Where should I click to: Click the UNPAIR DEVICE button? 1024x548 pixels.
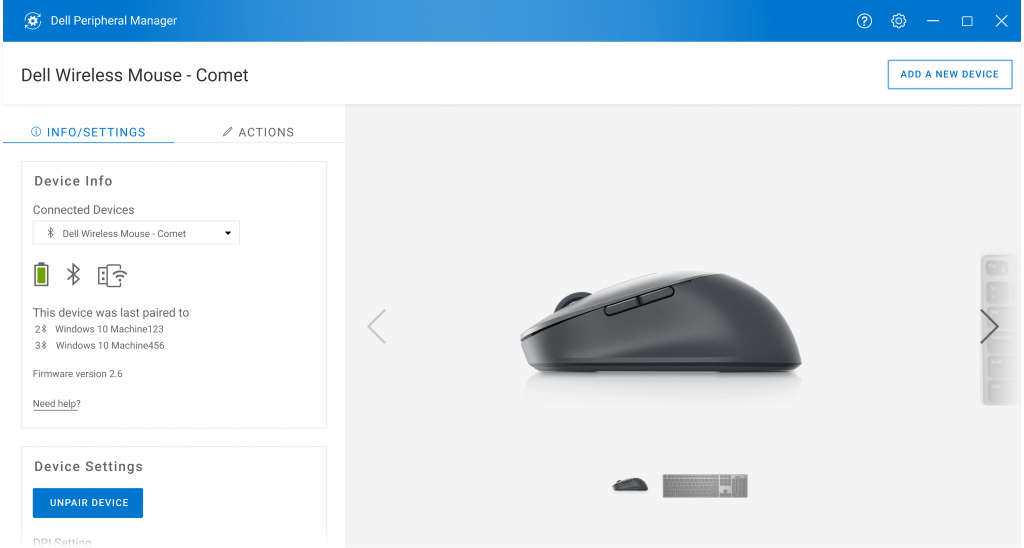click(x=88, y=503)
